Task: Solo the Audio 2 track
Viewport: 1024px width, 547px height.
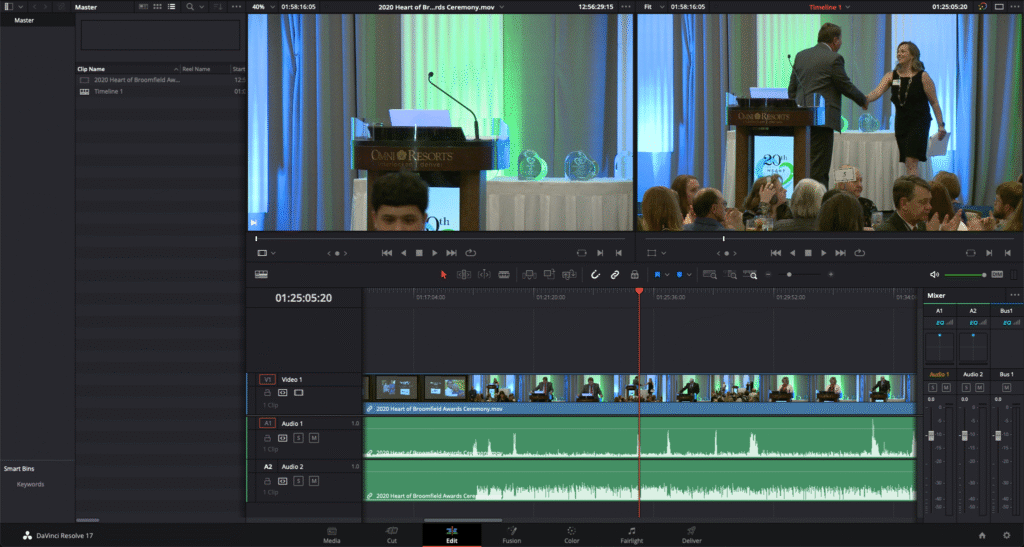Action: tap(298, 481)
